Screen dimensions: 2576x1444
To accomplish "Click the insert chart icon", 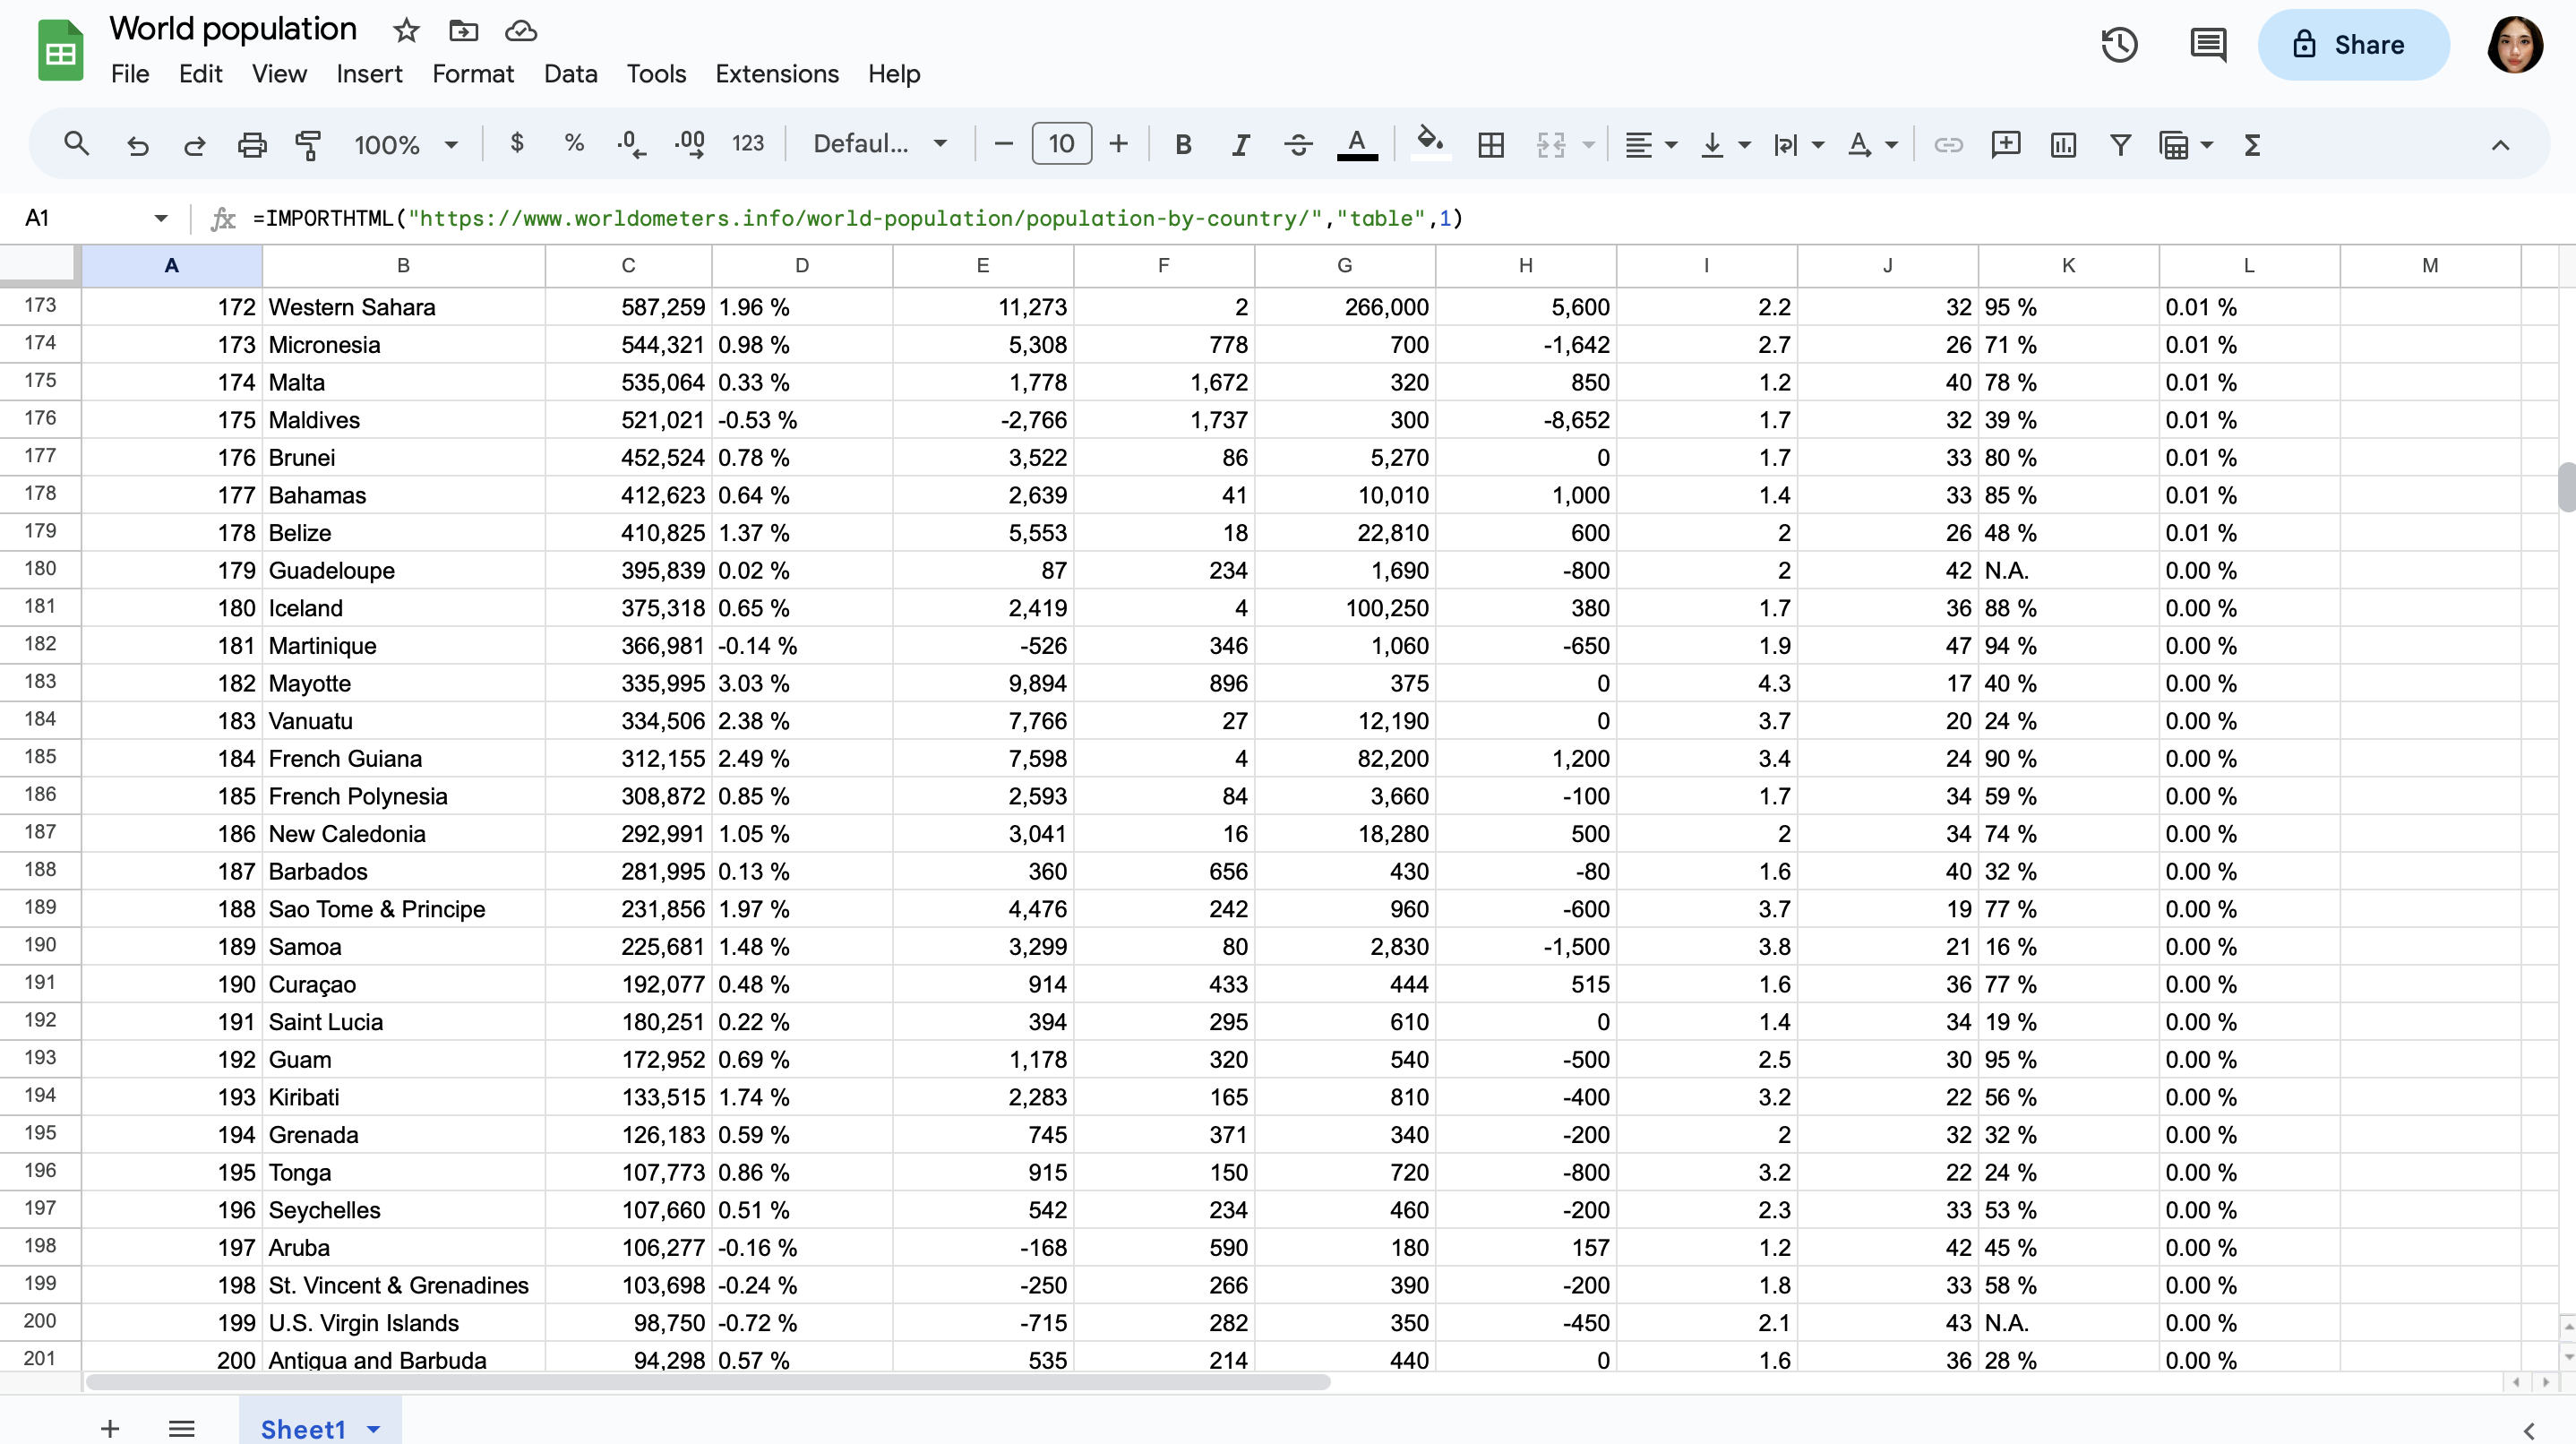I will [x=2062, y=145].
